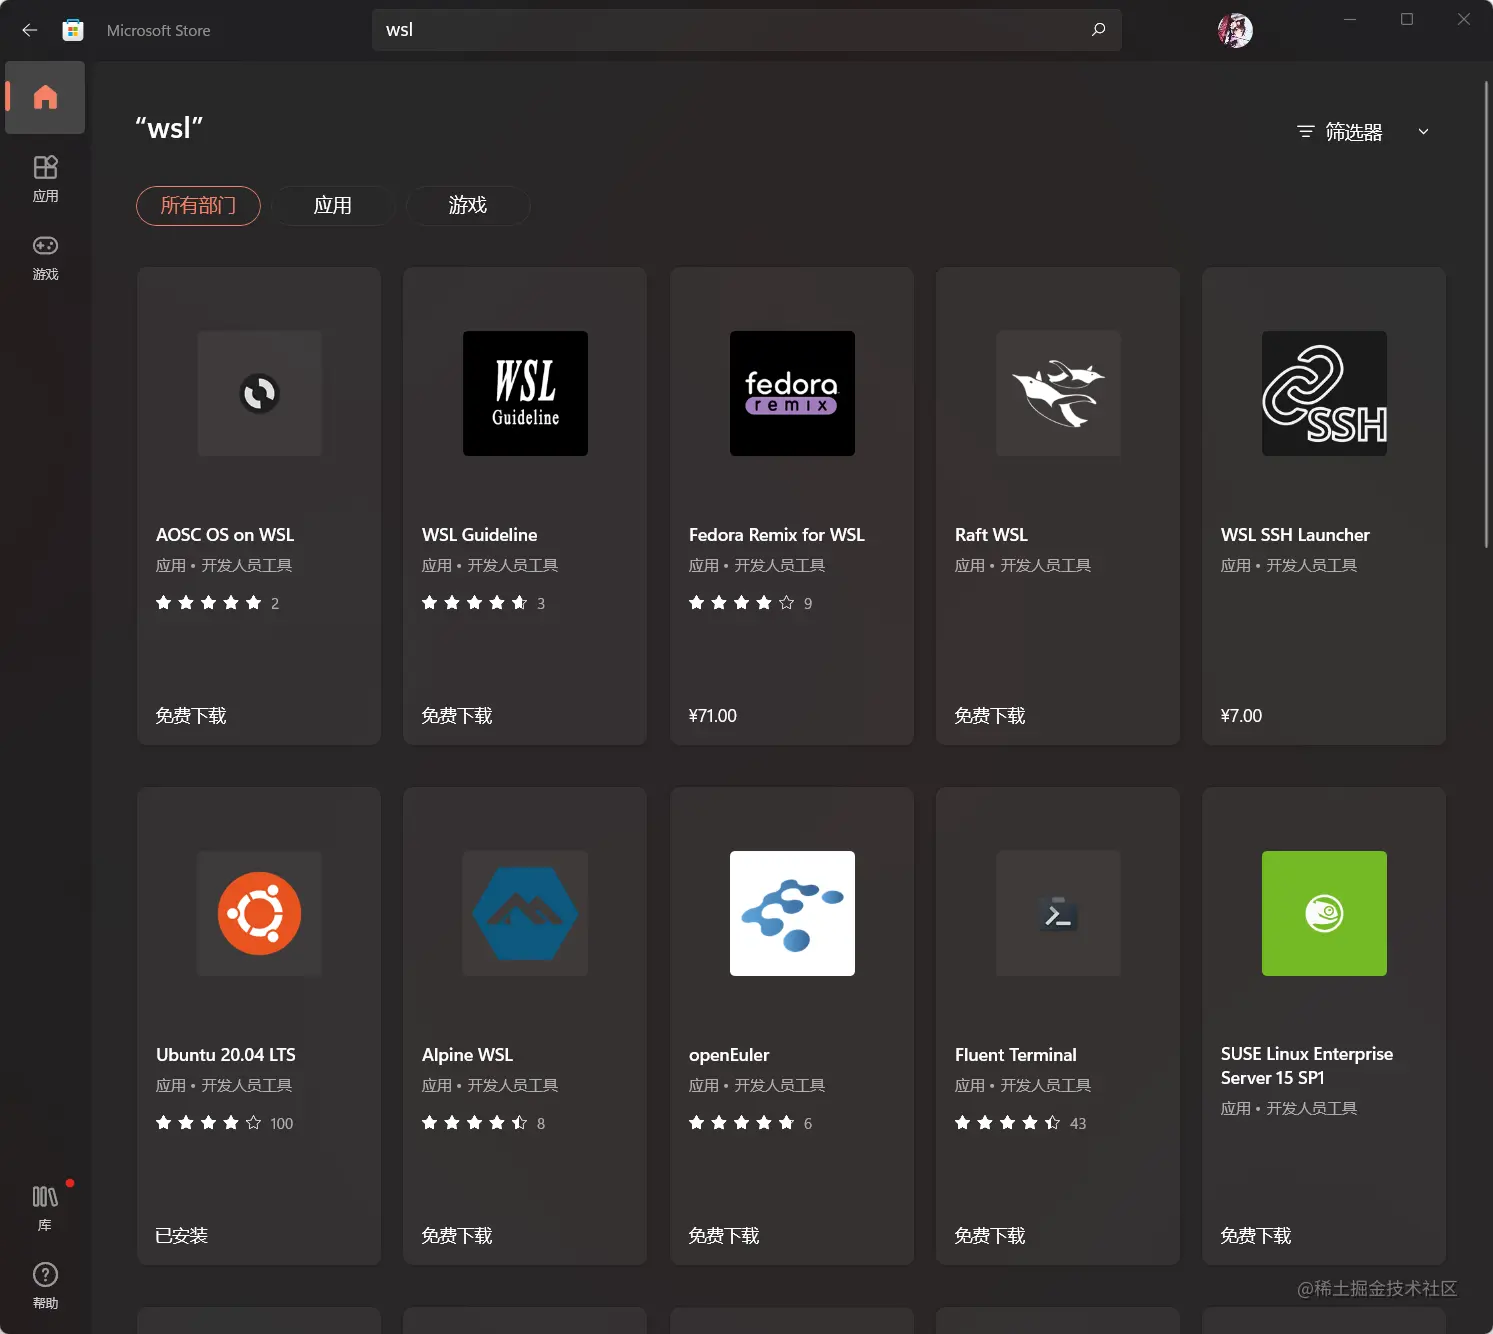The width and height of the screenshot is (1493, 1334).
Task: Click the Fedora Remix app icon
Action: coord(792,393)
